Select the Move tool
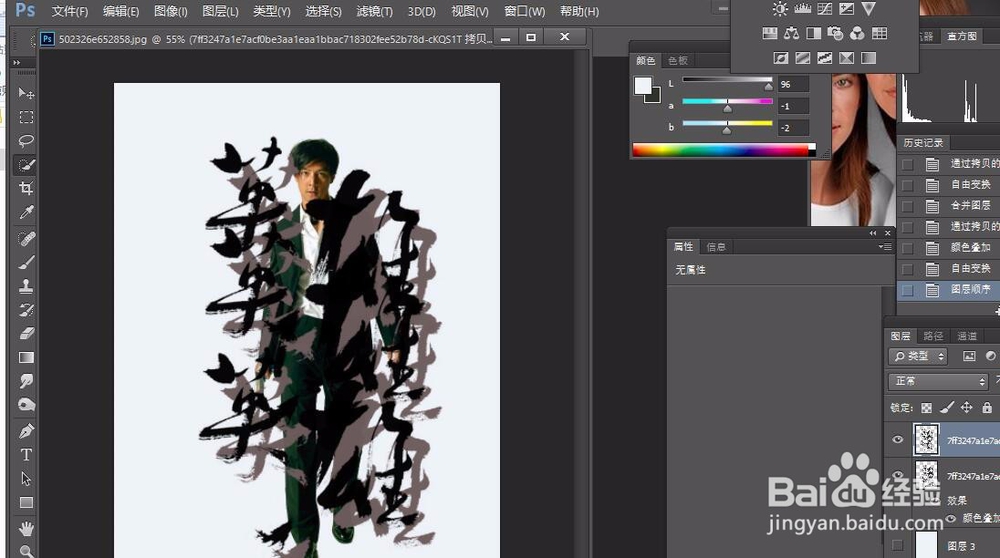Image resolution: width=1000 pixels, height=558 pixels. (x=26, y=93)
